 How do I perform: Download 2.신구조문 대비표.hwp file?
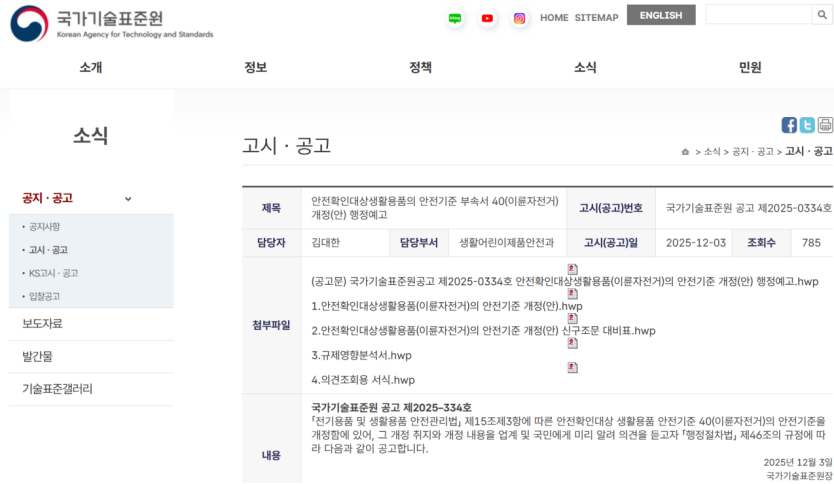[x=483, y=331]
